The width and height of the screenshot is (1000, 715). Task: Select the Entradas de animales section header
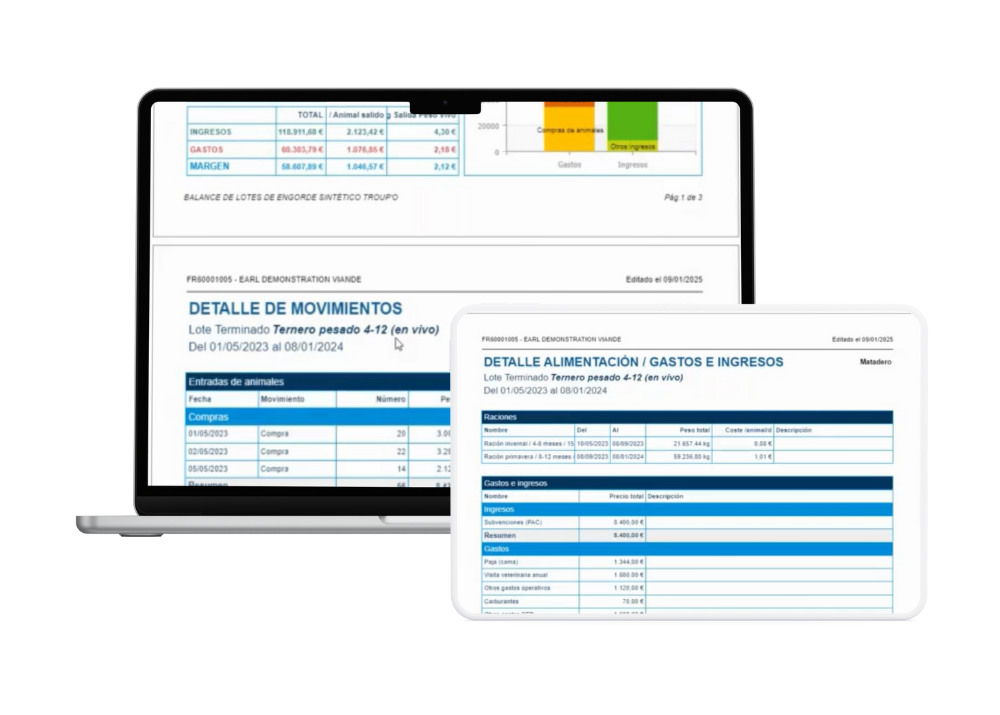click(236, 381)
